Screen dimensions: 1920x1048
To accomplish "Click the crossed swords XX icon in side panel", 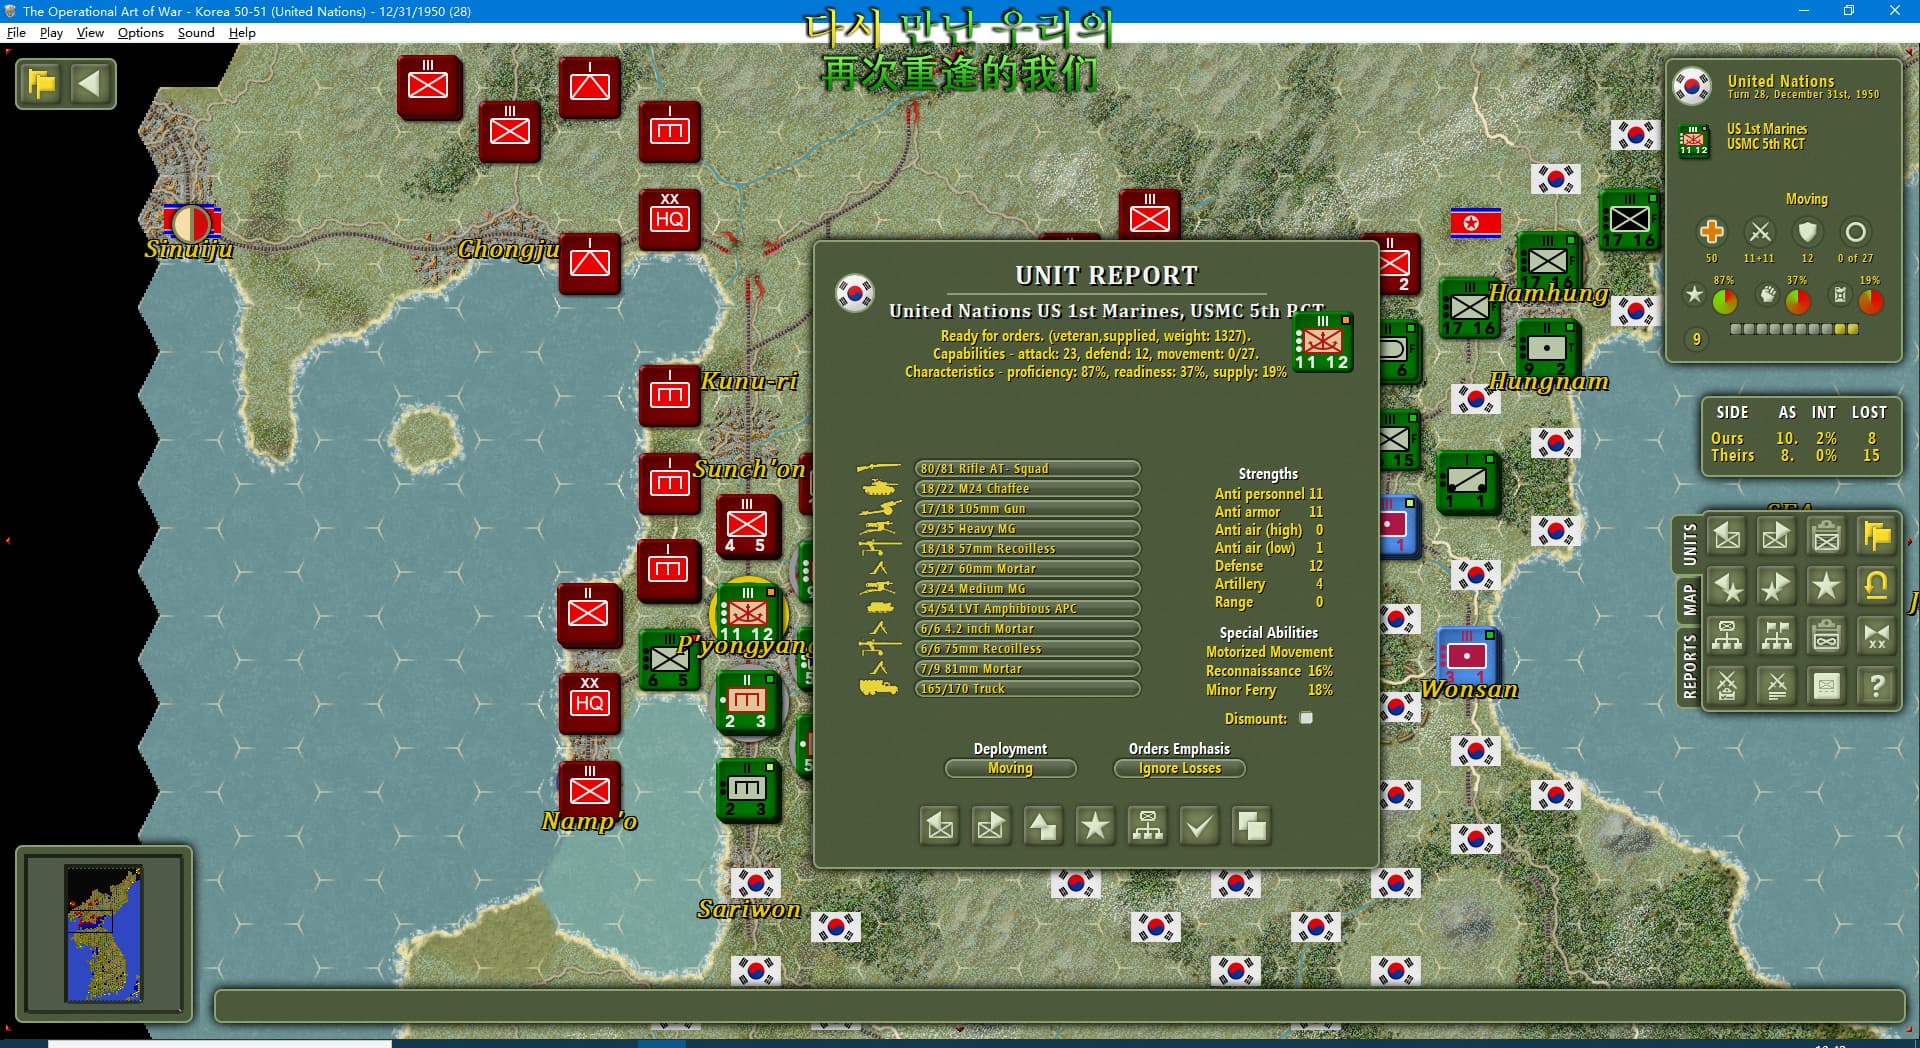I will pyautogui.click(x=1876, y=636).
